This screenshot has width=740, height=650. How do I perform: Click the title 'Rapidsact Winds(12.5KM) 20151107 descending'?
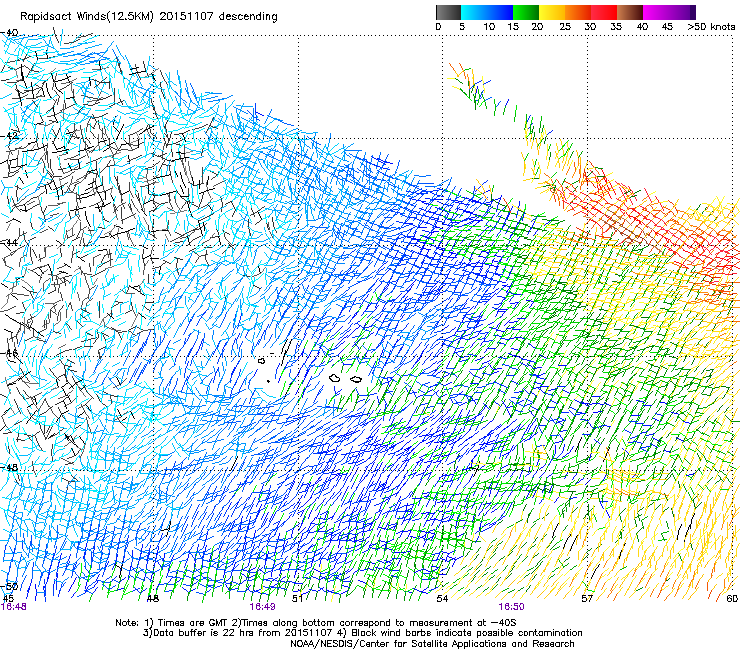149,17
